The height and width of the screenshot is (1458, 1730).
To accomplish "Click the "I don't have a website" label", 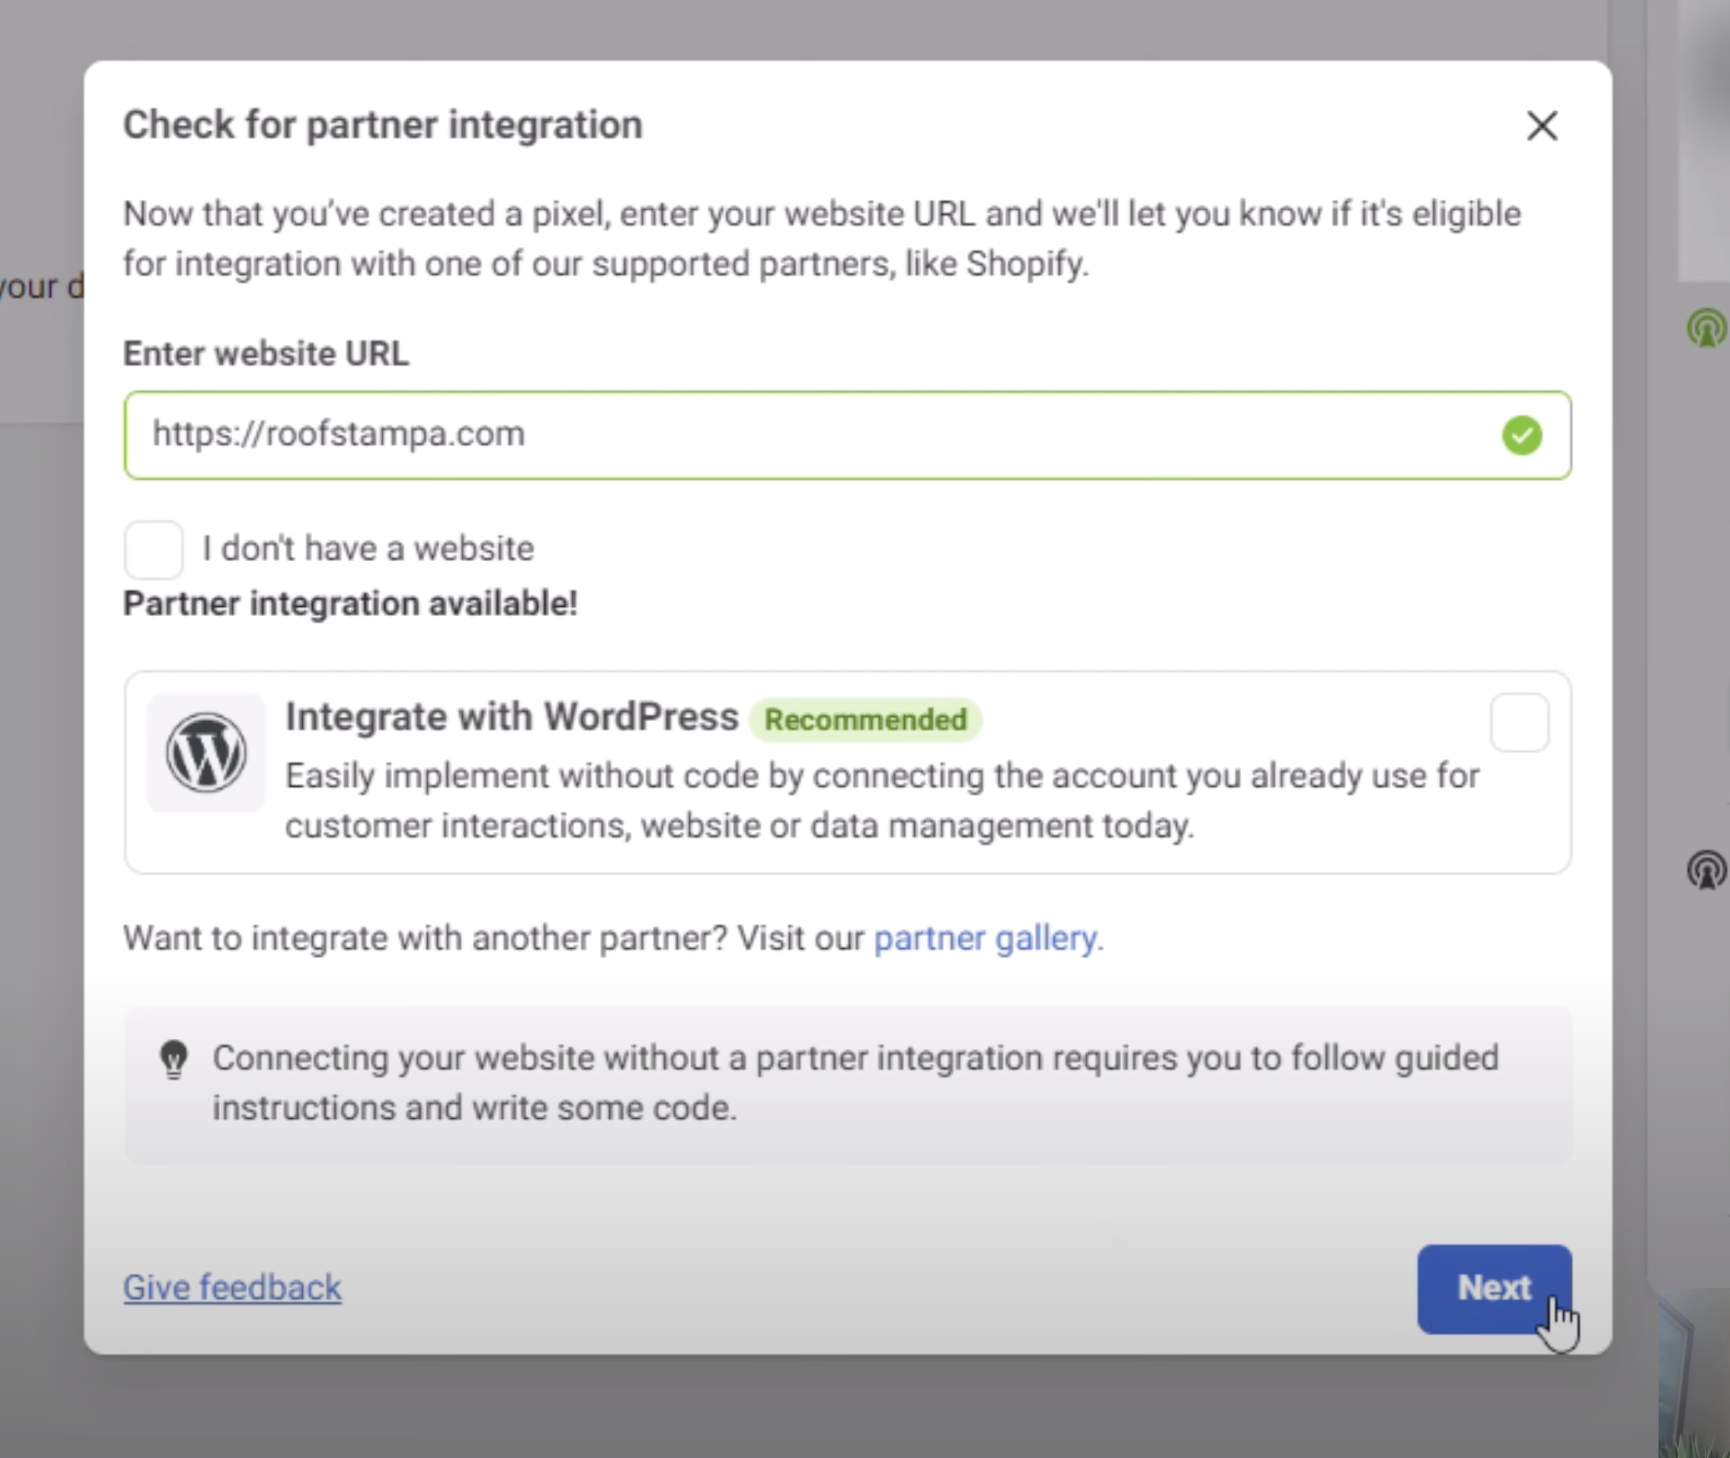I will pos(368,549).
